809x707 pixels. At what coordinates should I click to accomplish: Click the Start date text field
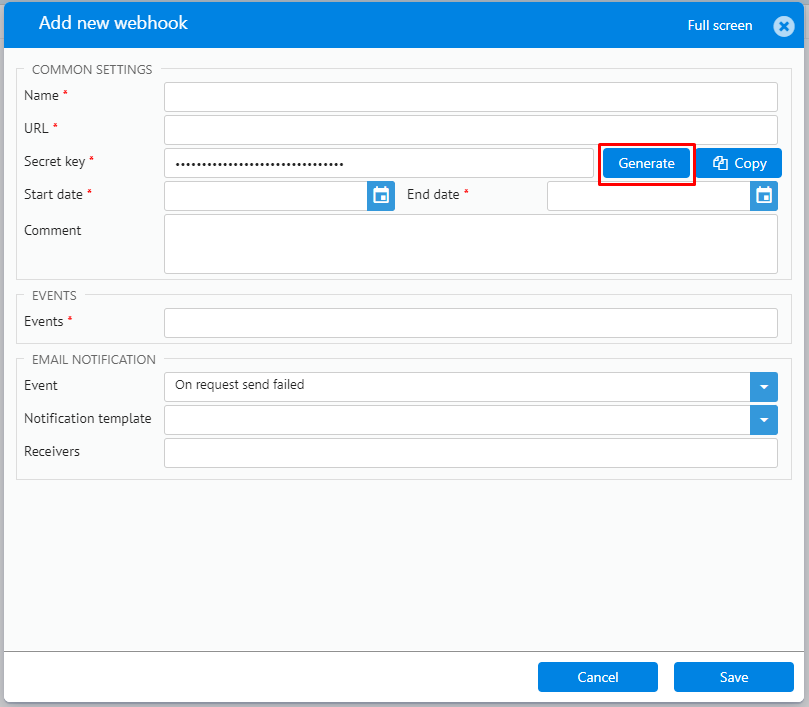[x=266, y=196]
